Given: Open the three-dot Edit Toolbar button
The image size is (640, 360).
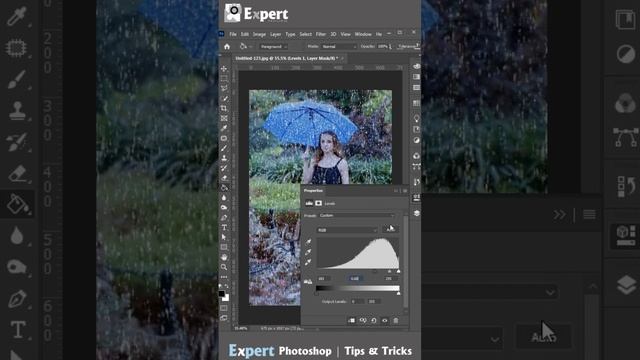Looking at the screenshot, I should coord(224,277).
